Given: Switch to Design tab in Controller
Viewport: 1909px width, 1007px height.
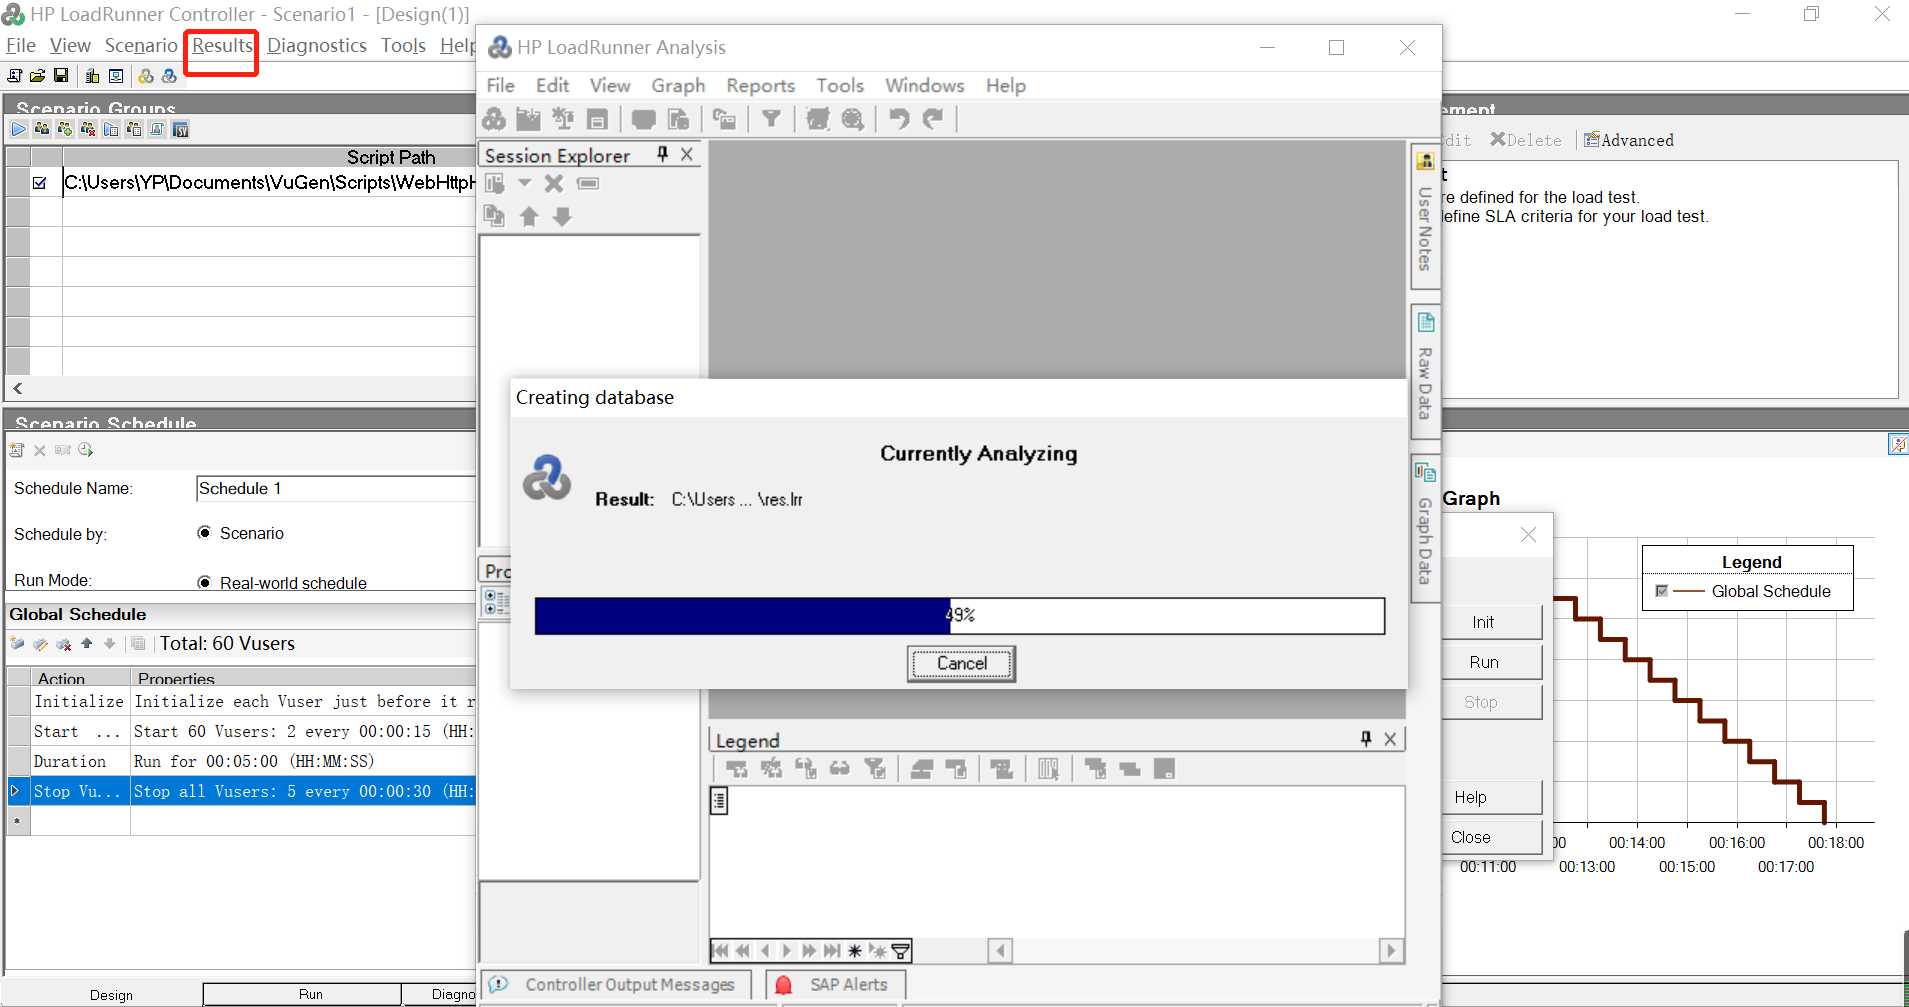Looking at the screenshot, I should [111, 995].
